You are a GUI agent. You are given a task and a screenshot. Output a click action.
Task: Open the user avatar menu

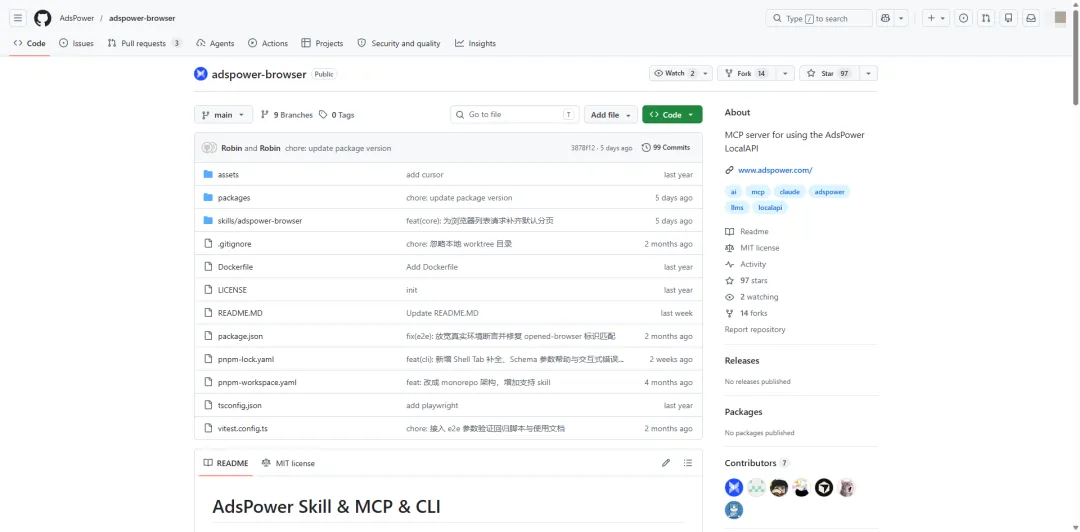point(1061,18)
